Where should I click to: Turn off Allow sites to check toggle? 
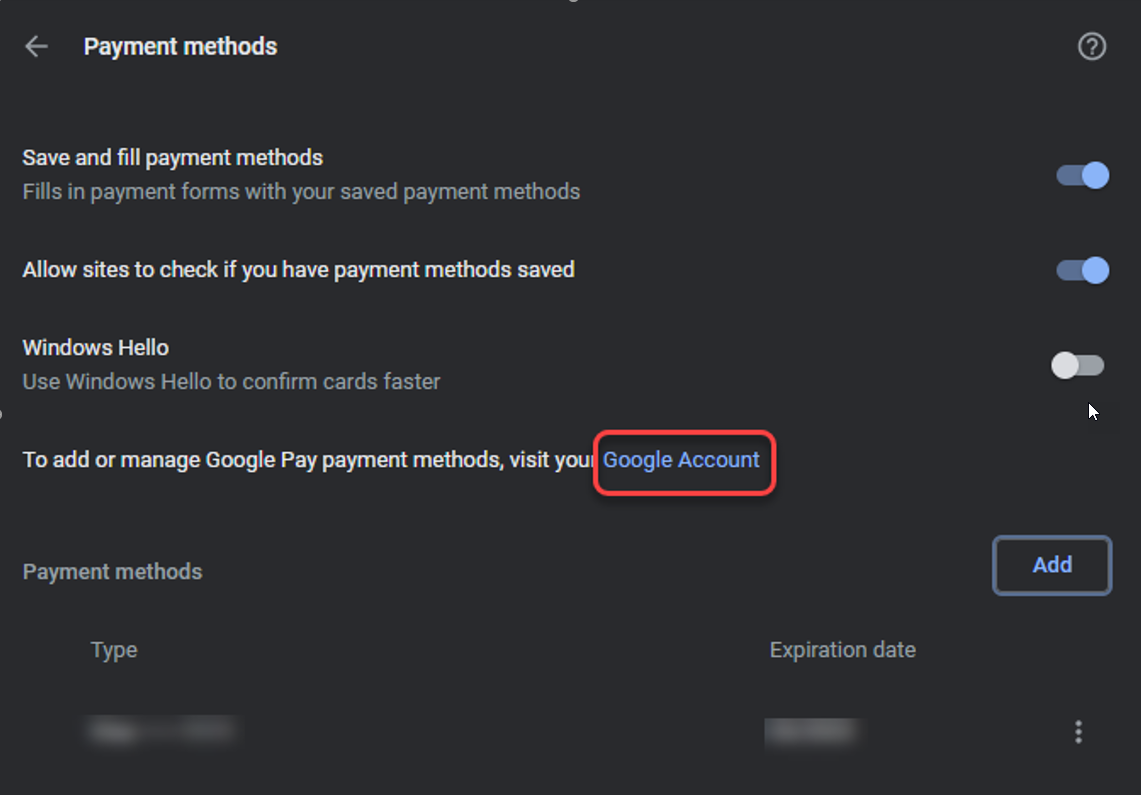click(1083, 270)
